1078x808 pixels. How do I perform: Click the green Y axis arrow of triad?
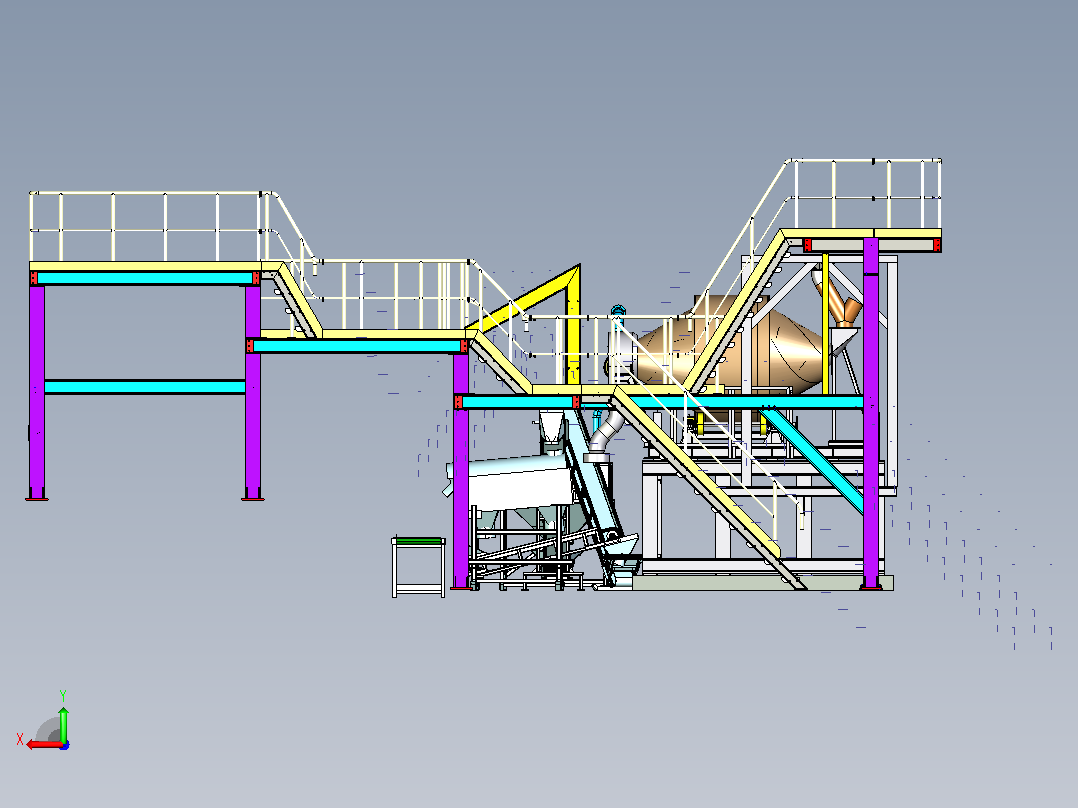[x=63, y=723]
